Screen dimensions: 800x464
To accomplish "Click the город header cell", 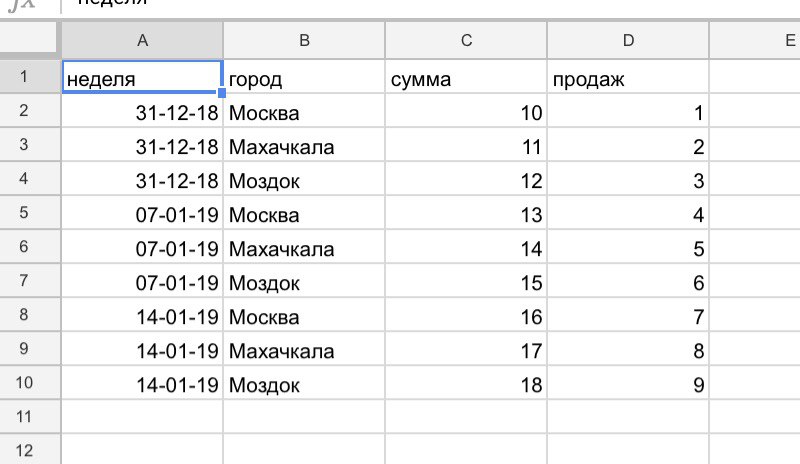I will coord(304,77).
